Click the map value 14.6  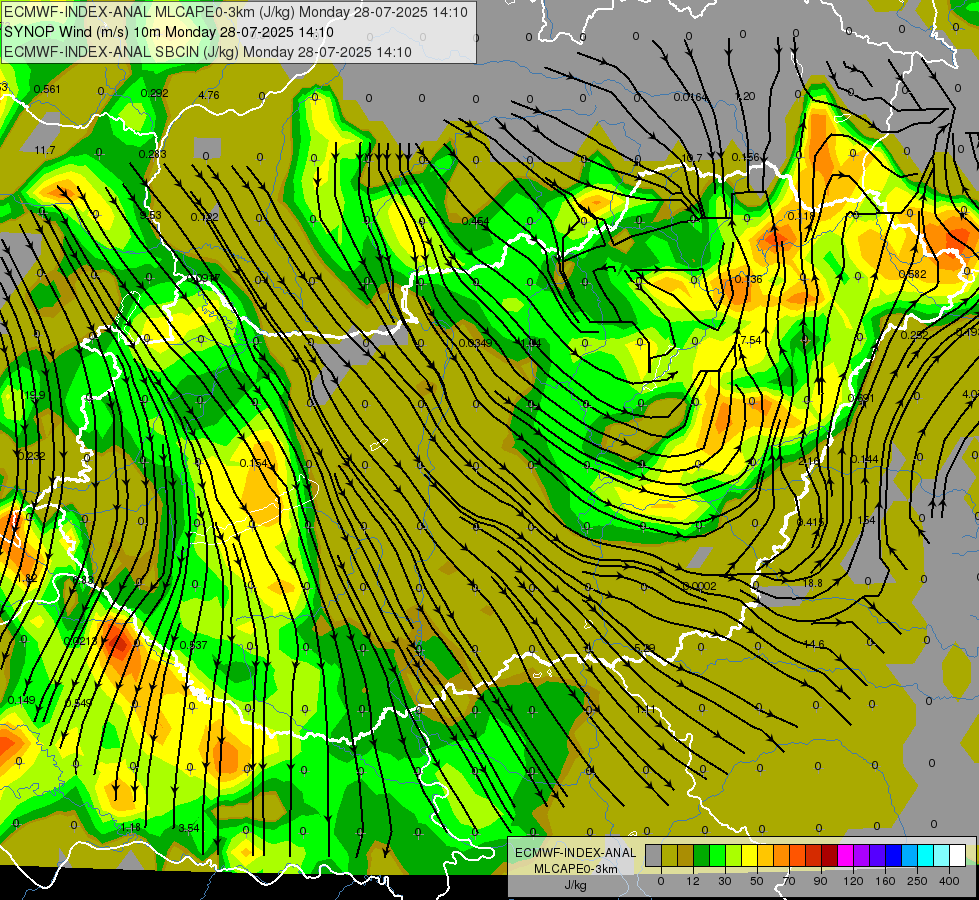pos(814,644)
